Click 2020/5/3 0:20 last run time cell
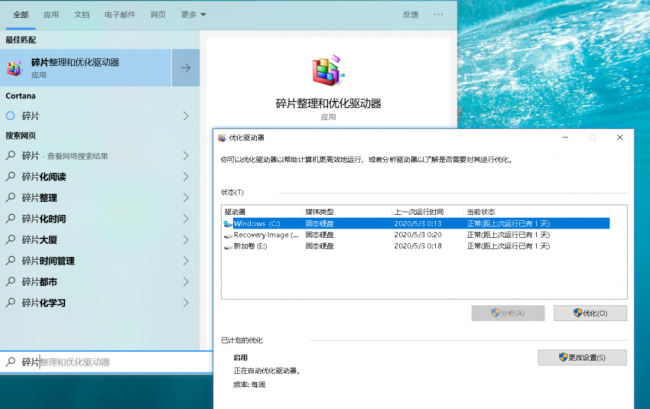The image size is (650, 409). point(418,235)
